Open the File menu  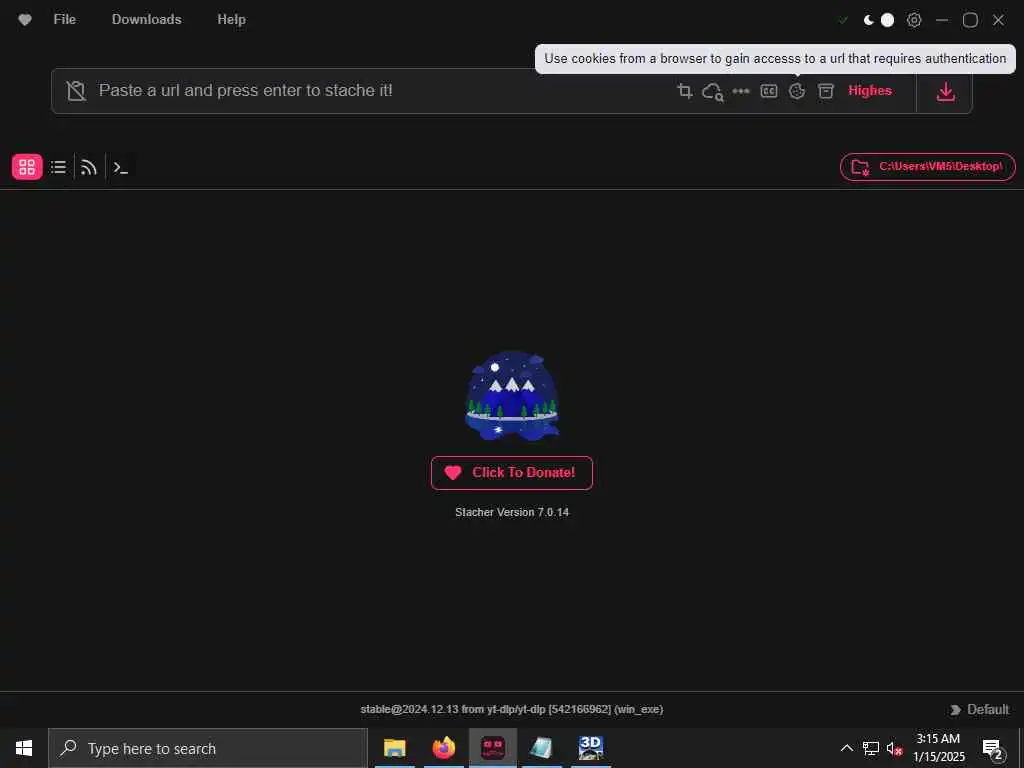point(65,20)
